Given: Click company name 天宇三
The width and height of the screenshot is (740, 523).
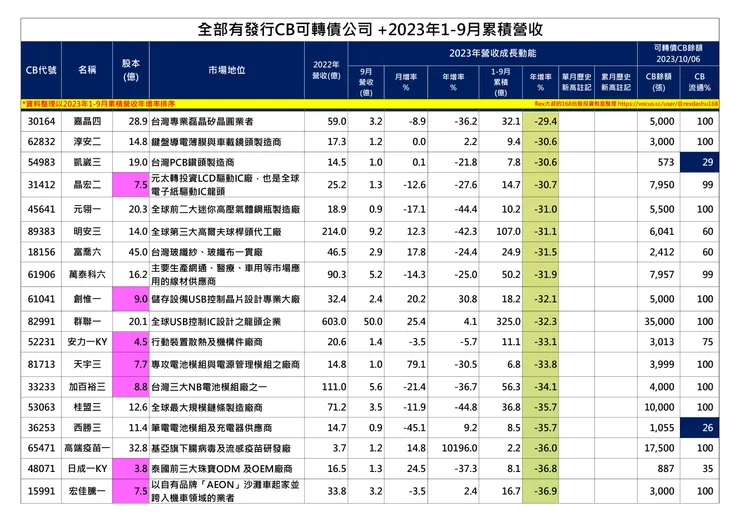Looking at the screenshot, I should pyautogui.click(x=87, y=364).
